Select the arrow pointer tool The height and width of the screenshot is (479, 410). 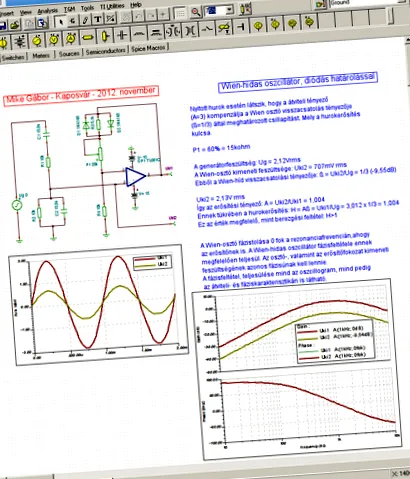[60, 22]
